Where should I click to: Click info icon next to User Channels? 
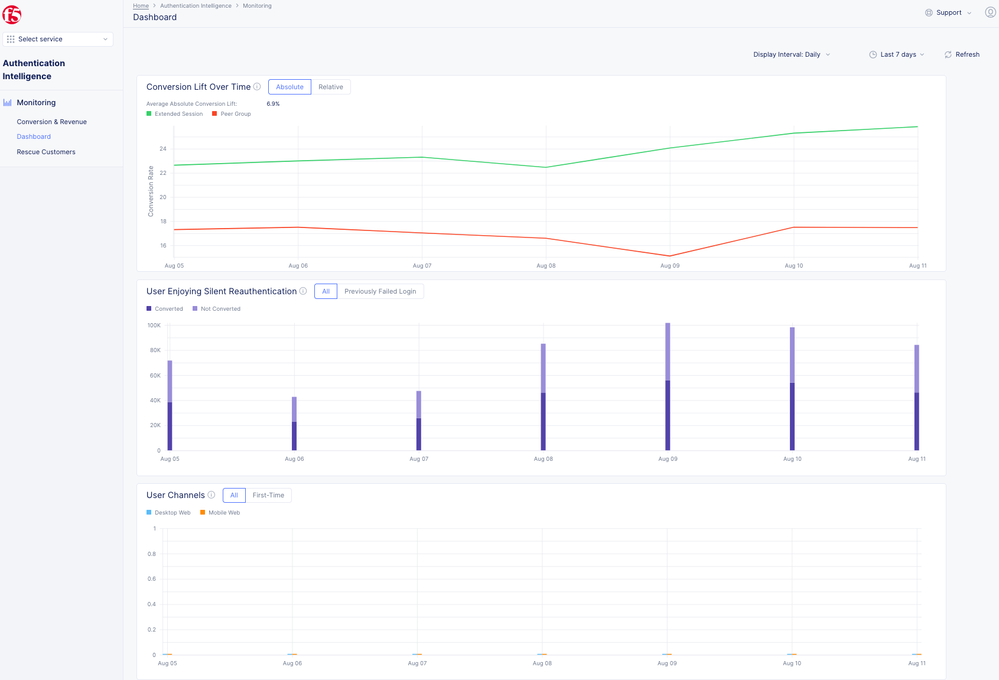pyautogui.click(x=211, y=495)
